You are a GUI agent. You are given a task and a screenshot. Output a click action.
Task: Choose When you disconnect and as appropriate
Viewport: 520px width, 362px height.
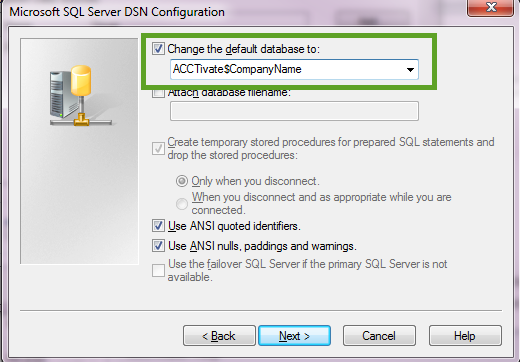182,204
